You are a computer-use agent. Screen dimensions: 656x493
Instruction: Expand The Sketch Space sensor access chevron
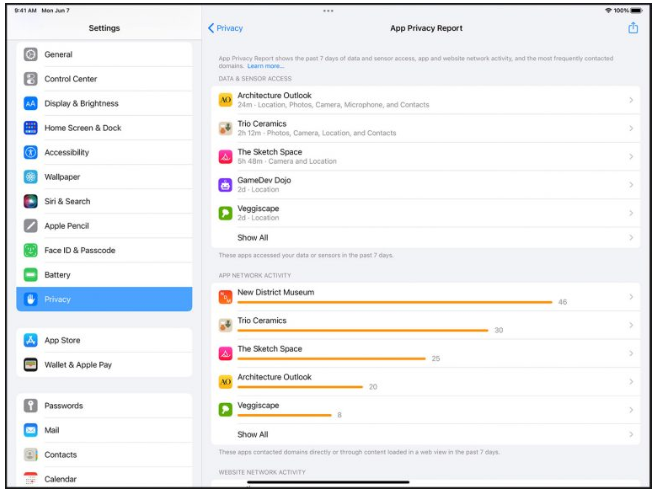pos(631,157)
